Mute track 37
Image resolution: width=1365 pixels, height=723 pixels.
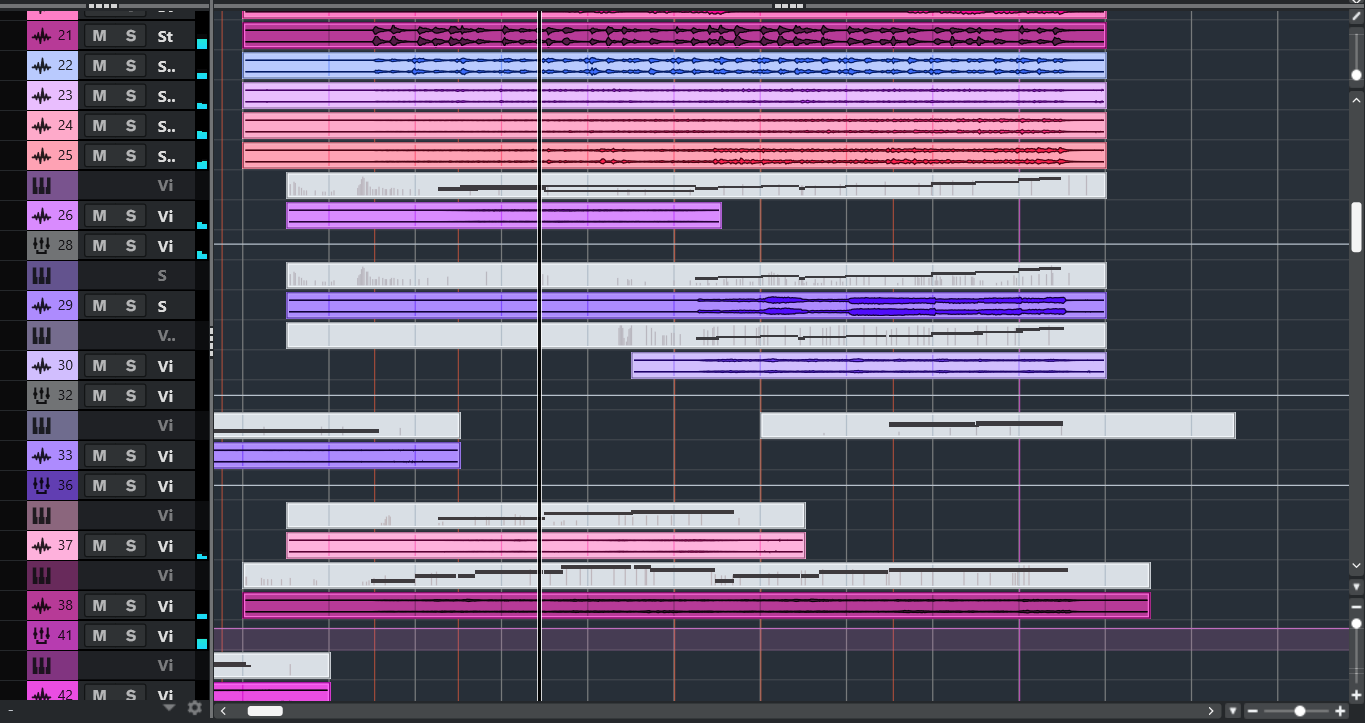(99, 546)
